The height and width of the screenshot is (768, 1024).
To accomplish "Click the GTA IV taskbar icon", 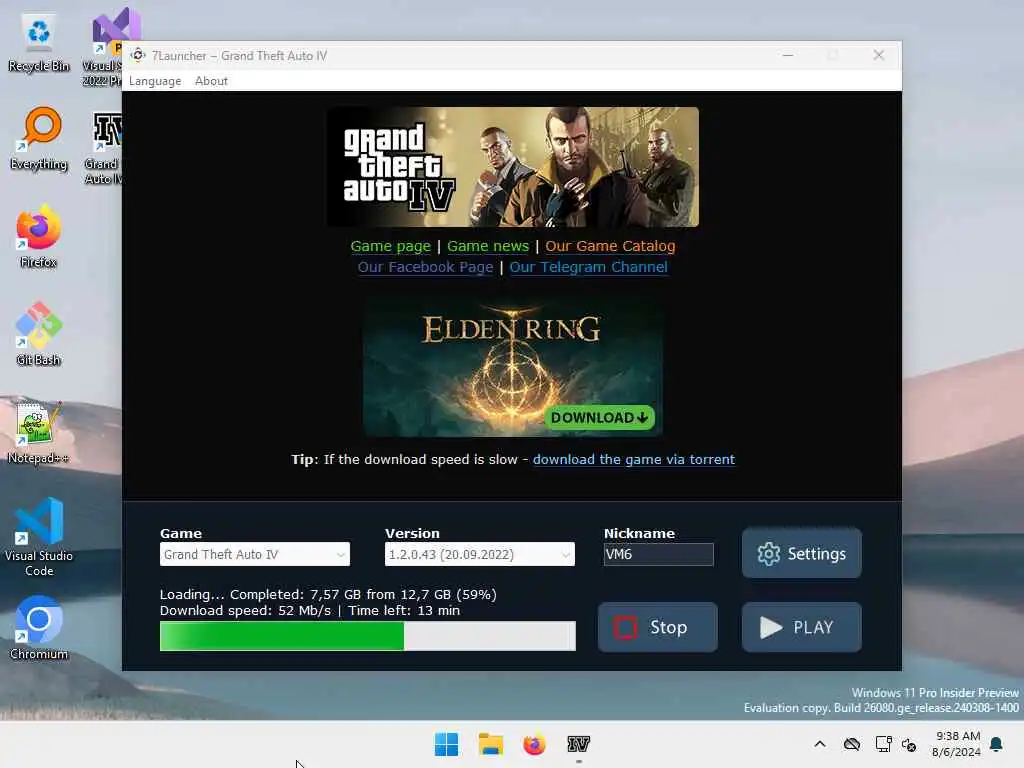I will 578,744.
